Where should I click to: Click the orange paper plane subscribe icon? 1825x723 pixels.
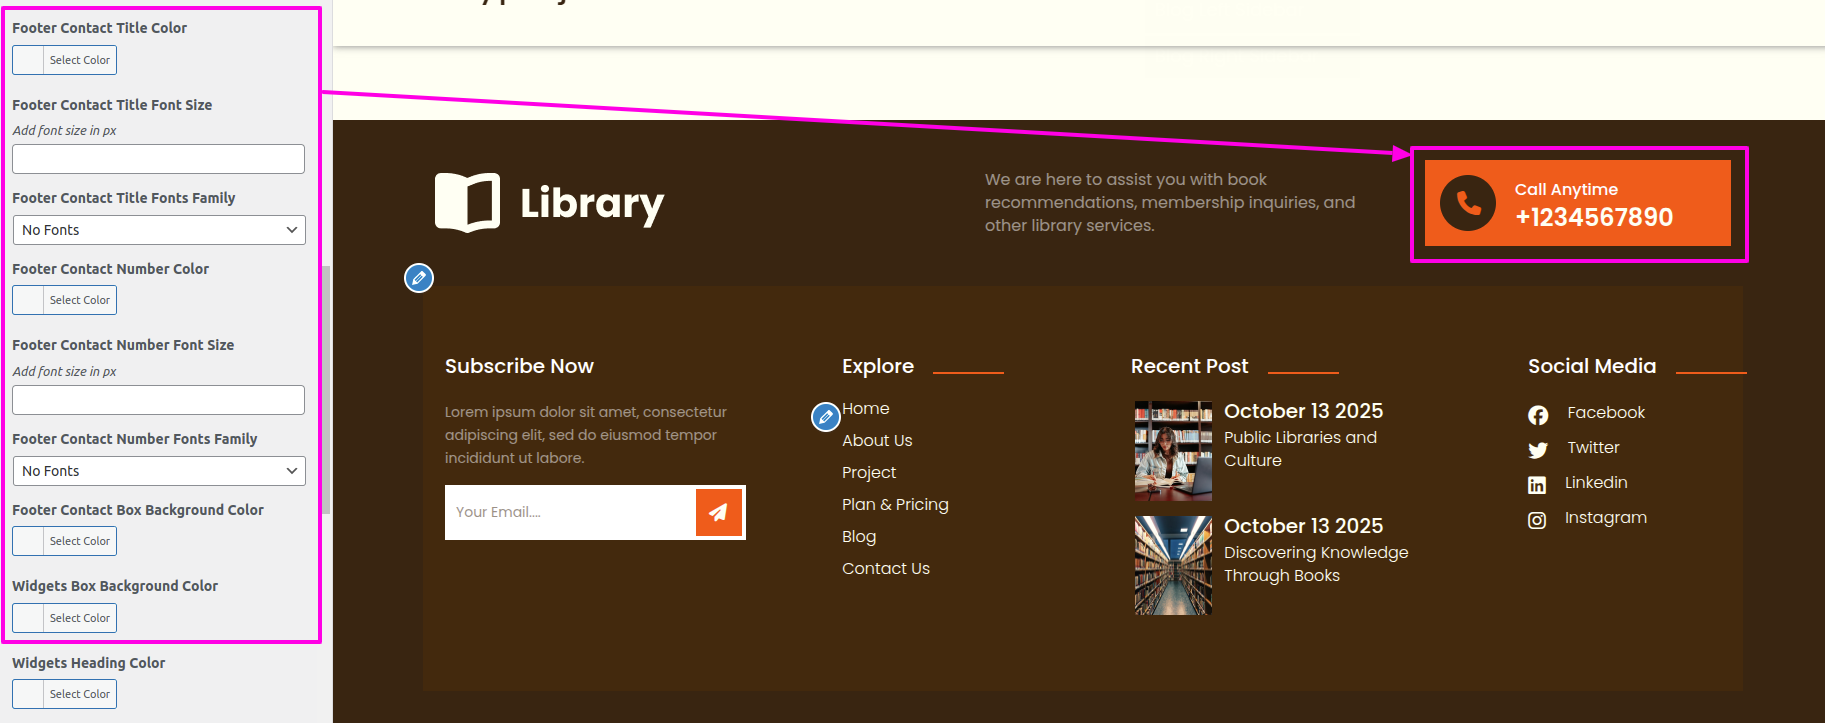pos(718,512)
